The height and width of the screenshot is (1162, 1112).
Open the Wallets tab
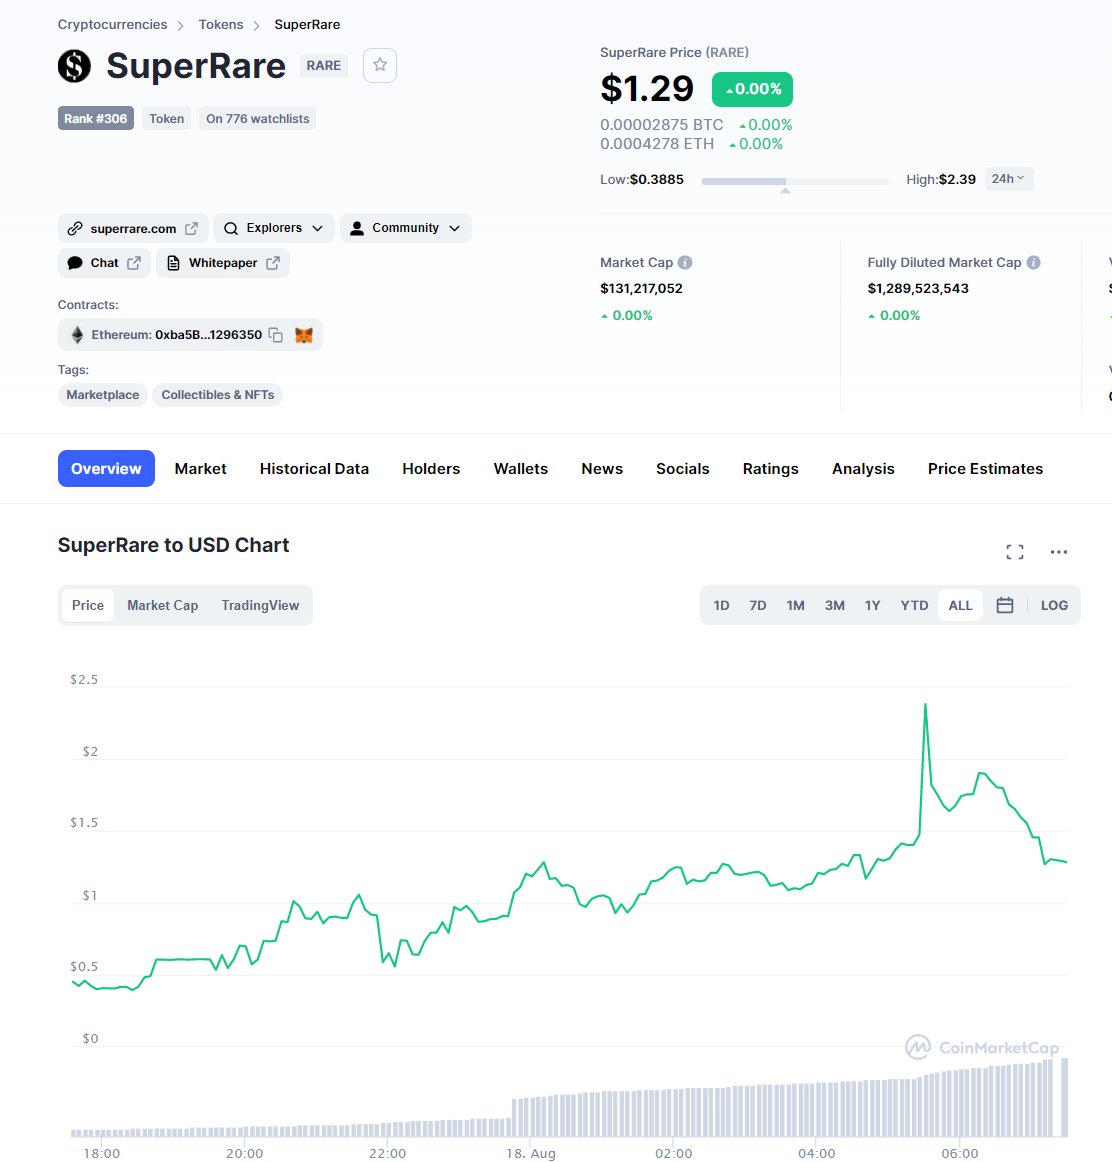521,468
